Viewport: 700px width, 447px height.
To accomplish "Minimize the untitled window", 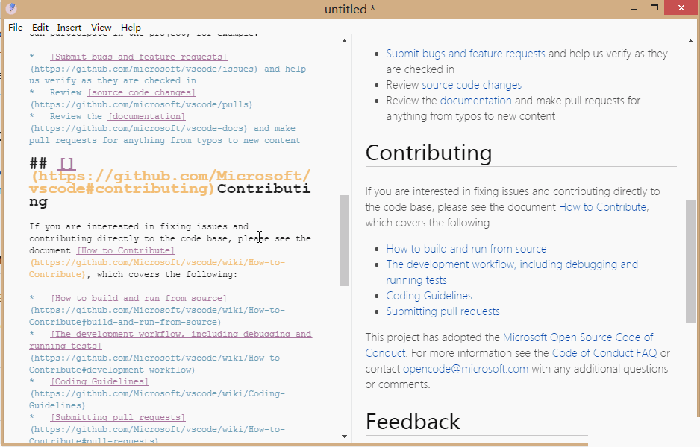I will click(634, 8).
